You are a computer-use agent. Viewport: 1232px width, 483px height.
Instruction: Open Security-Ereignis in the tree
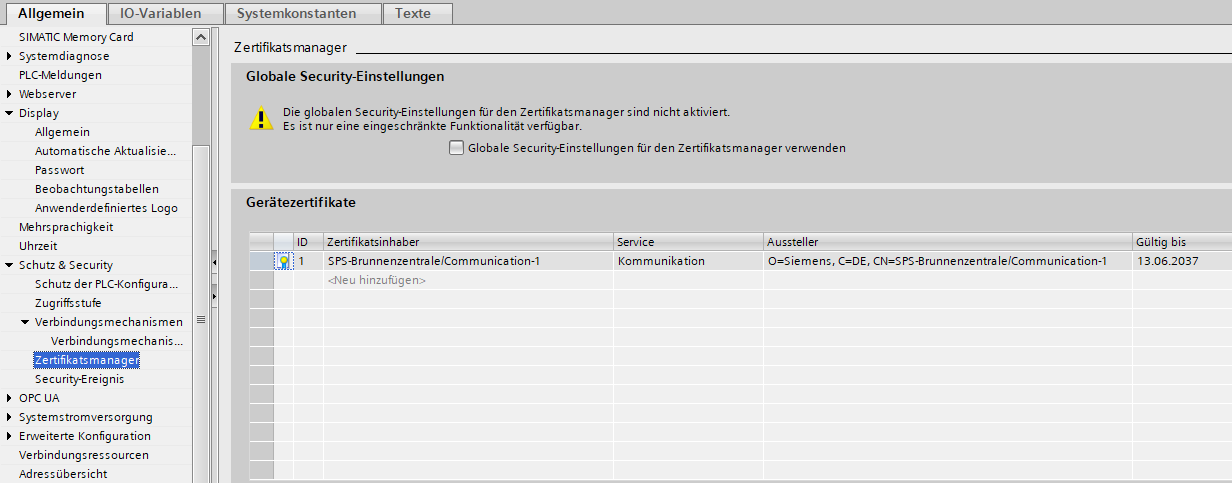pyautogui.click(x=79, y=379)
